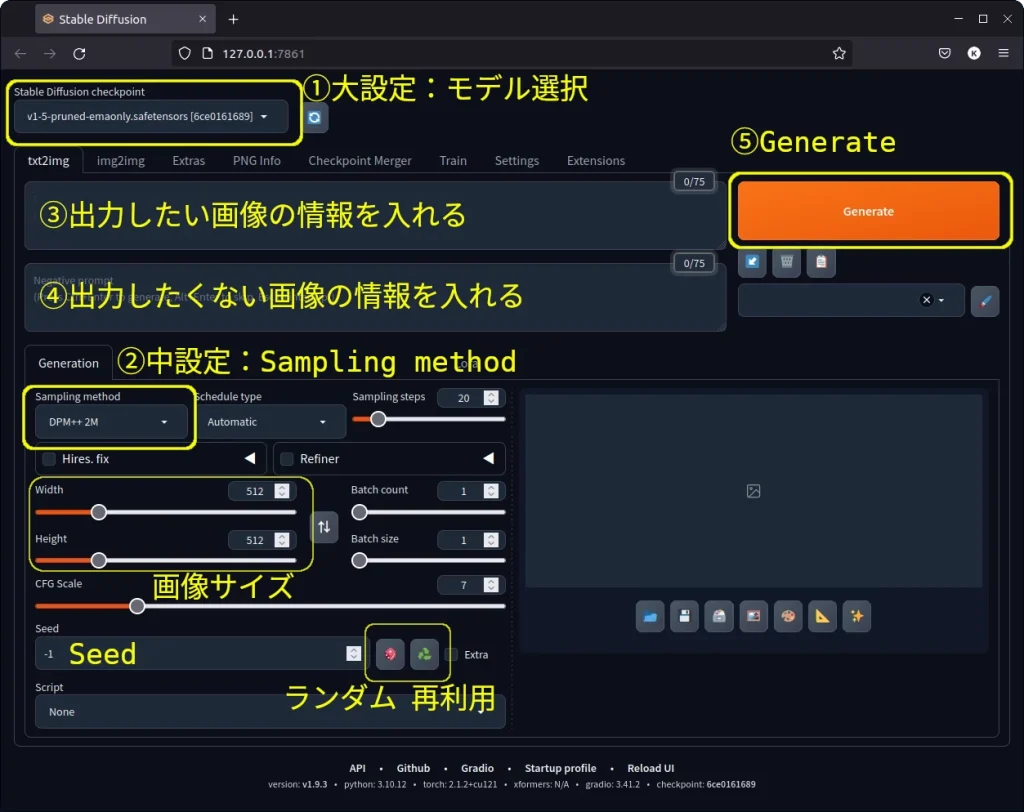Swap width and height values

[x=324, y=527]
